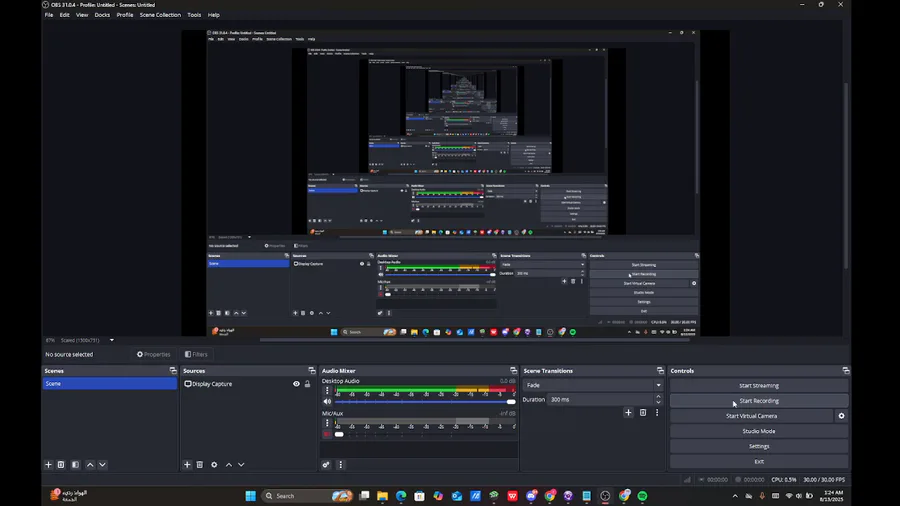The width and height of the screenshot is (900, 506).
Task: Click the Start Recording button
Action: 759,400
